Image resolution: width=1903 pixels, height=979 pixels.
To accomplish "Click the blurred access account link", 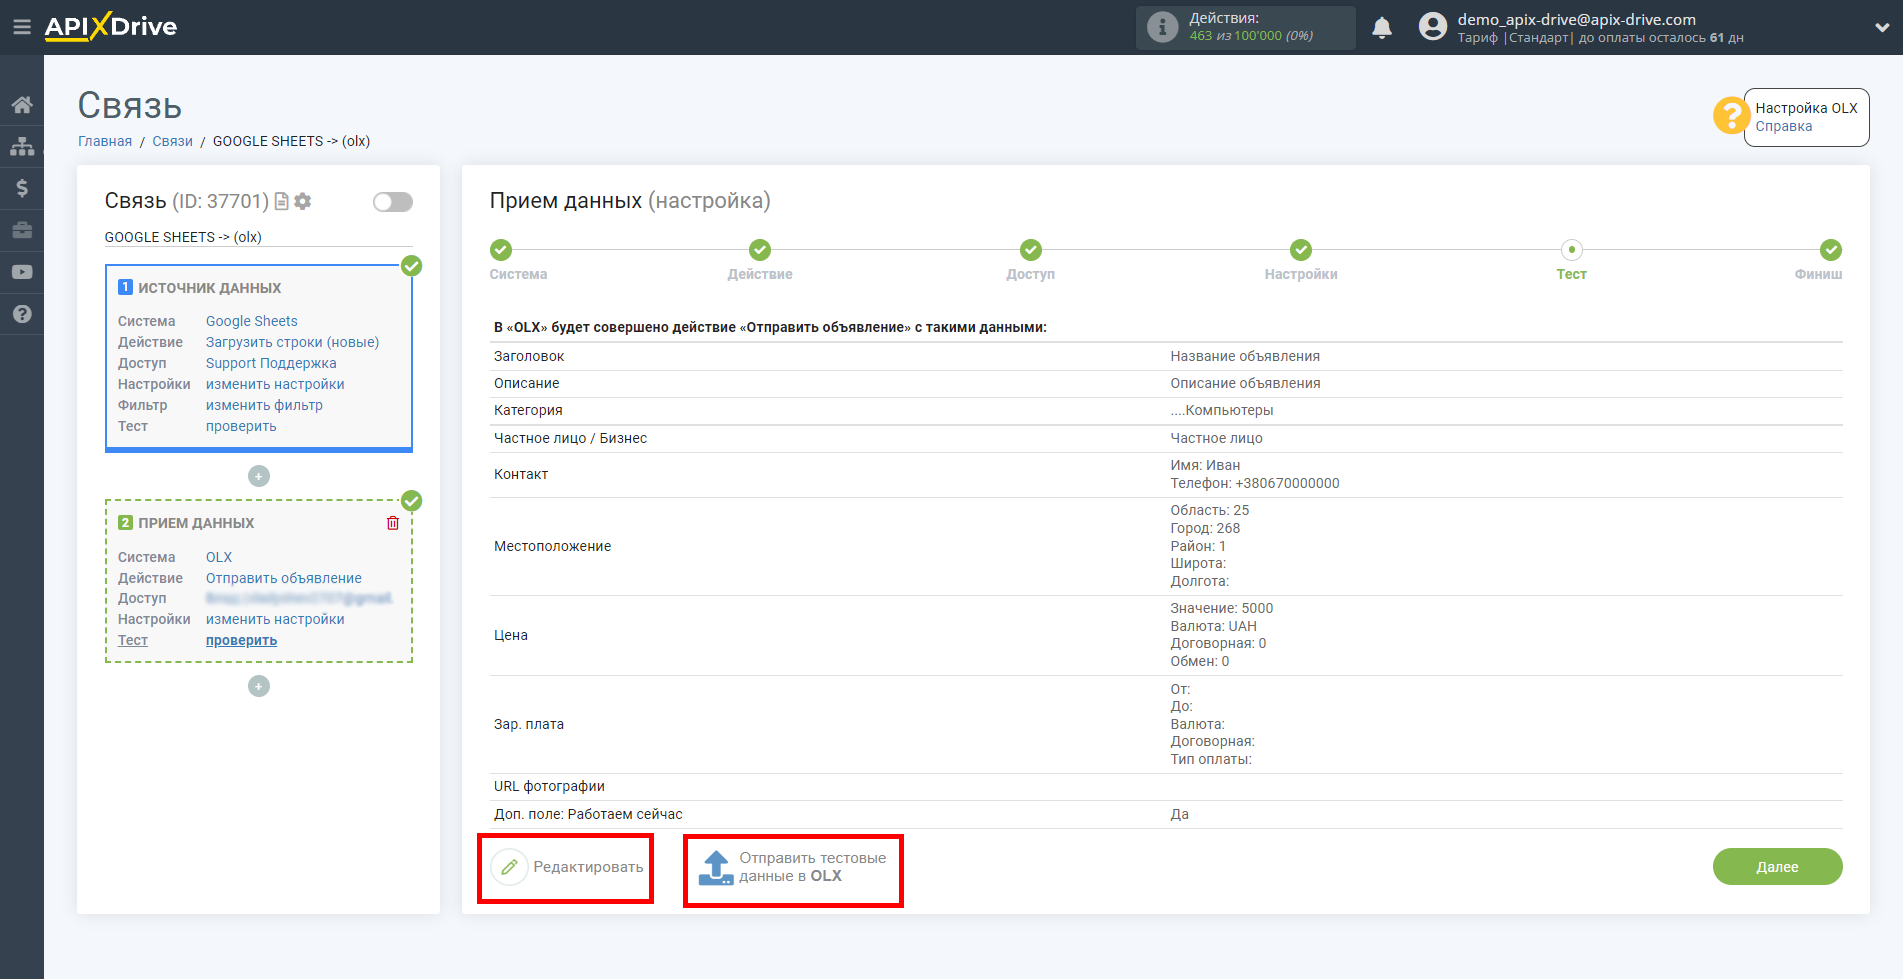I will pyautogui.click(x=299, y=598).
